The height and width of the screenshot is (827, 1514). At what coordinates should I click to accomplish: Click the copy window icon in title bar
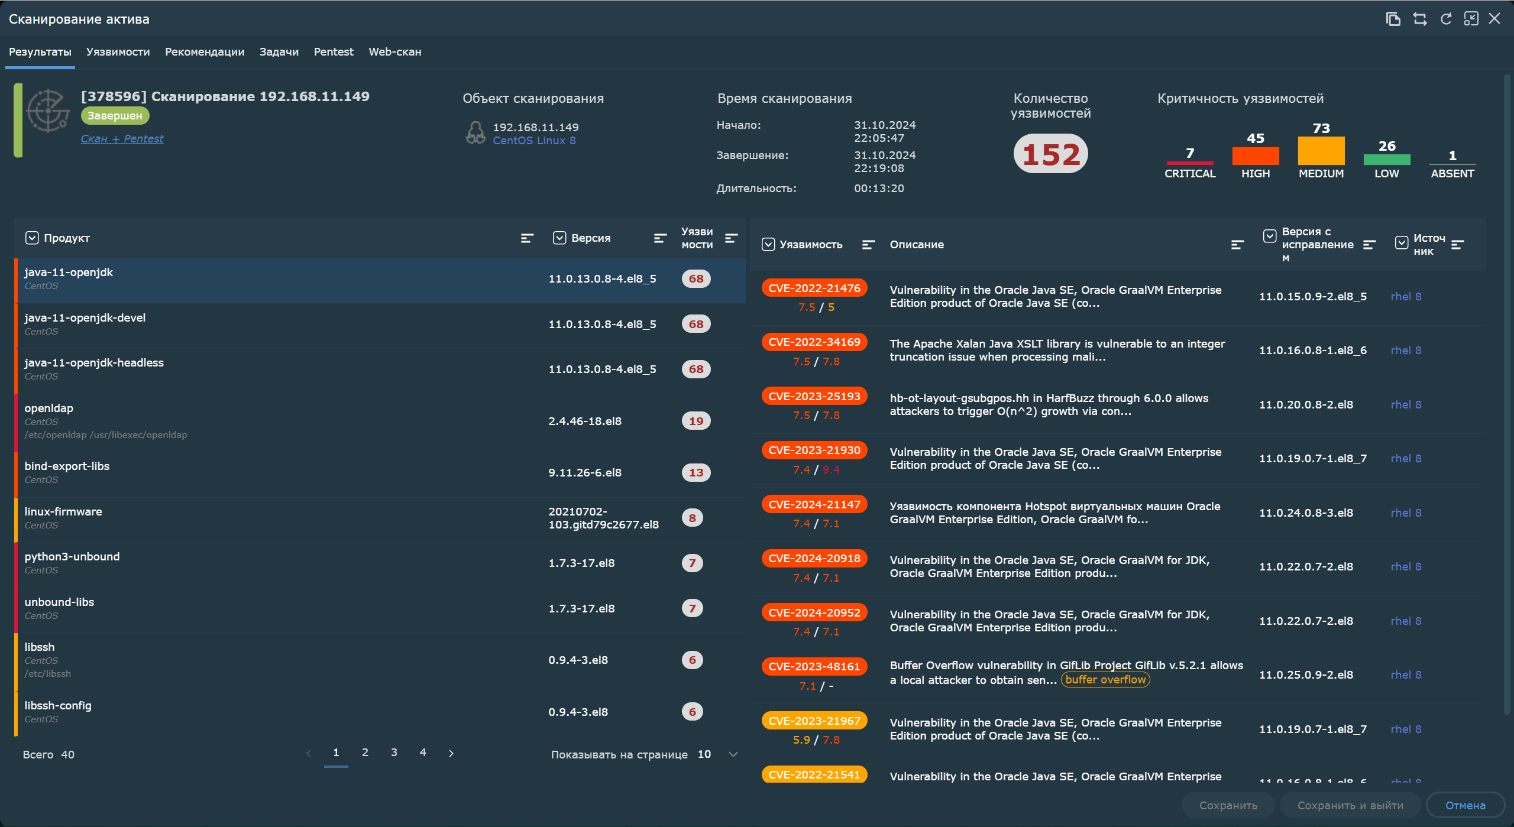[x=1393, y=19]
